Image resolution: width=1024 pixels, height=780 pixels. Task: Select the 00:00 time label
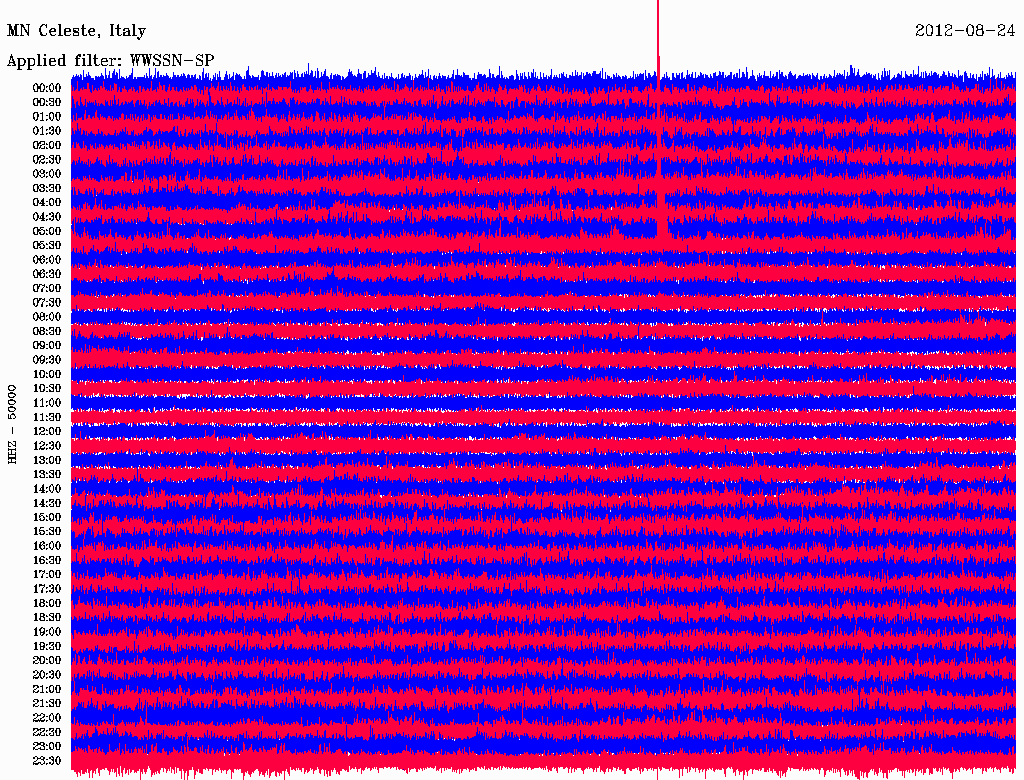(47, 88)
